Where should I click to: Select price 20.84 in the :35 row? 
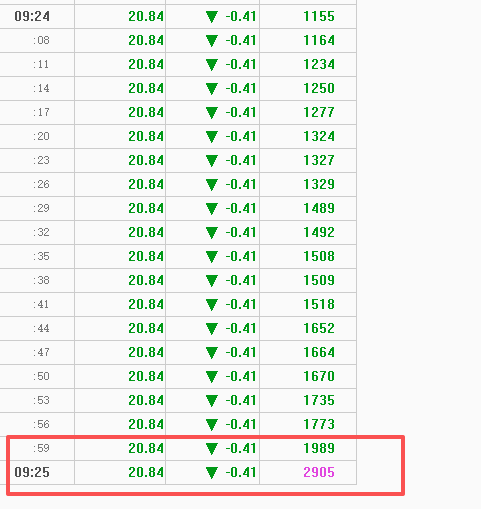(146, 256)
